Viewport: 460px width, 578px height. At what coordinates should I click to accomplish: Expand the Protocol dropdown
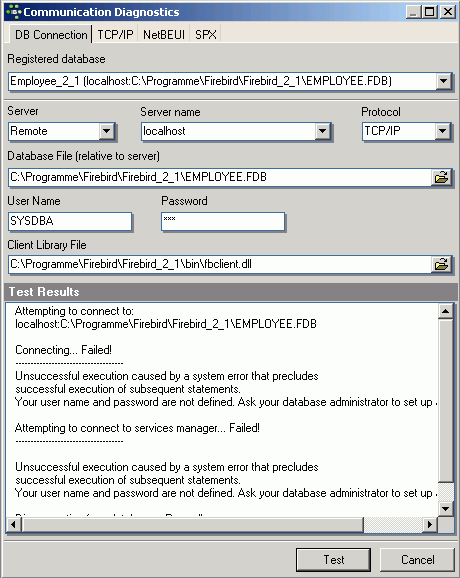(443, 131)
